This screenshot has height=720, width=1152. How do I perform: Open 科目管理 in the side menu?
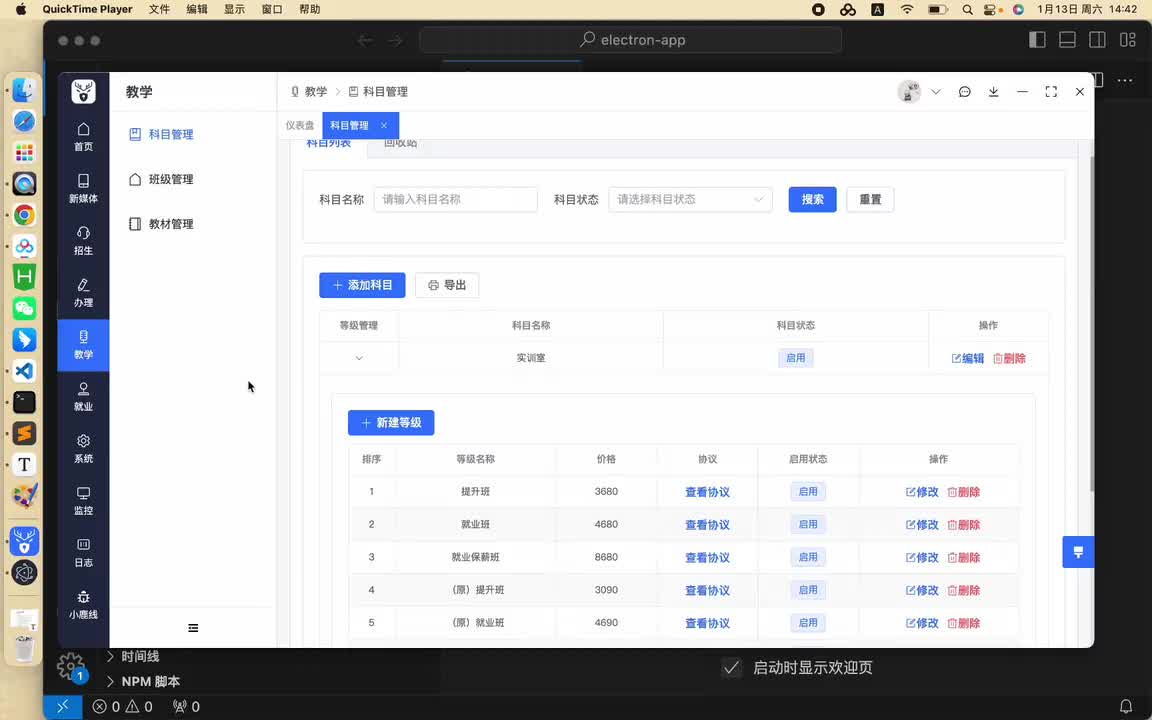point(162,134)
